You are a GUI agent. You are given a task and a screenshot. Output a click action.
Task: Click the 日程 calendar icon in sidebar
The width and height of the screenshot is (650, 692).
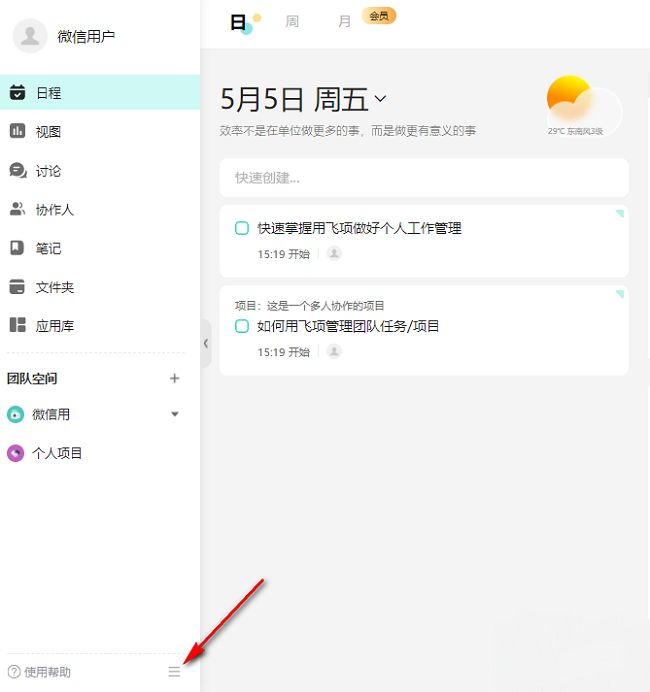click(17, 93)
